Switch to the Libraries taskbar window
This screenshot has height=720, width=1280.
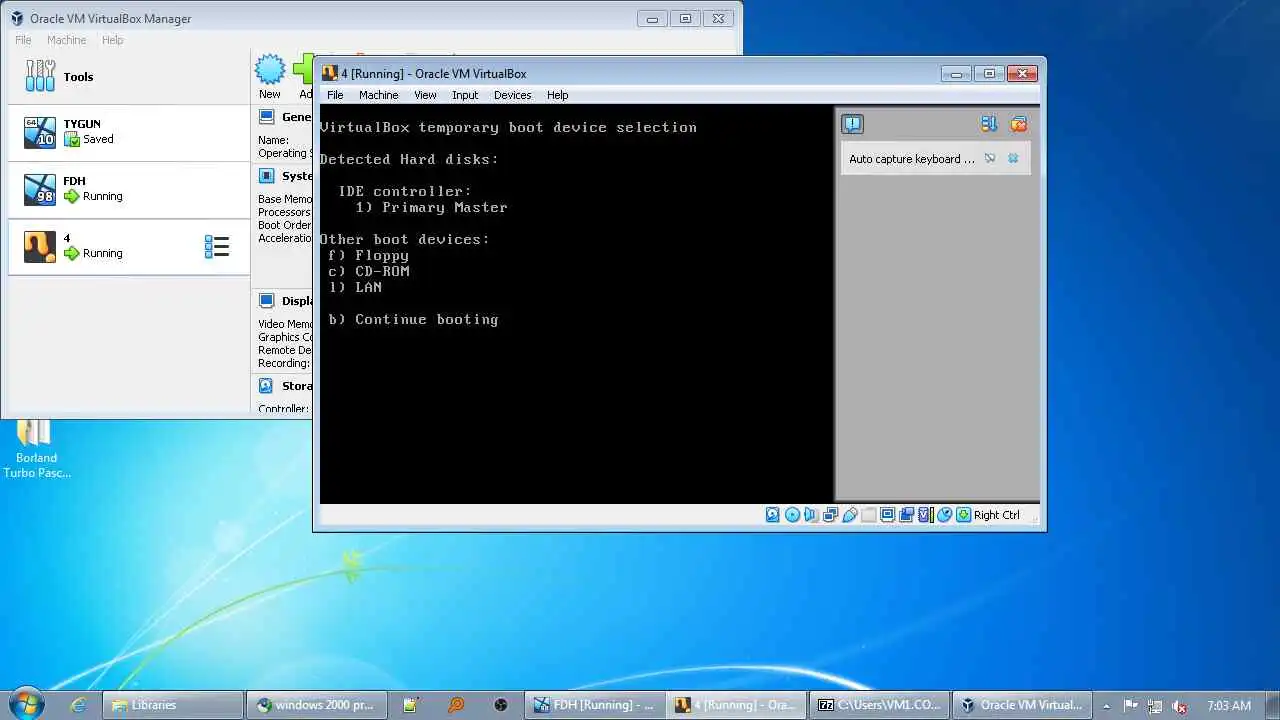coord(174,705)
